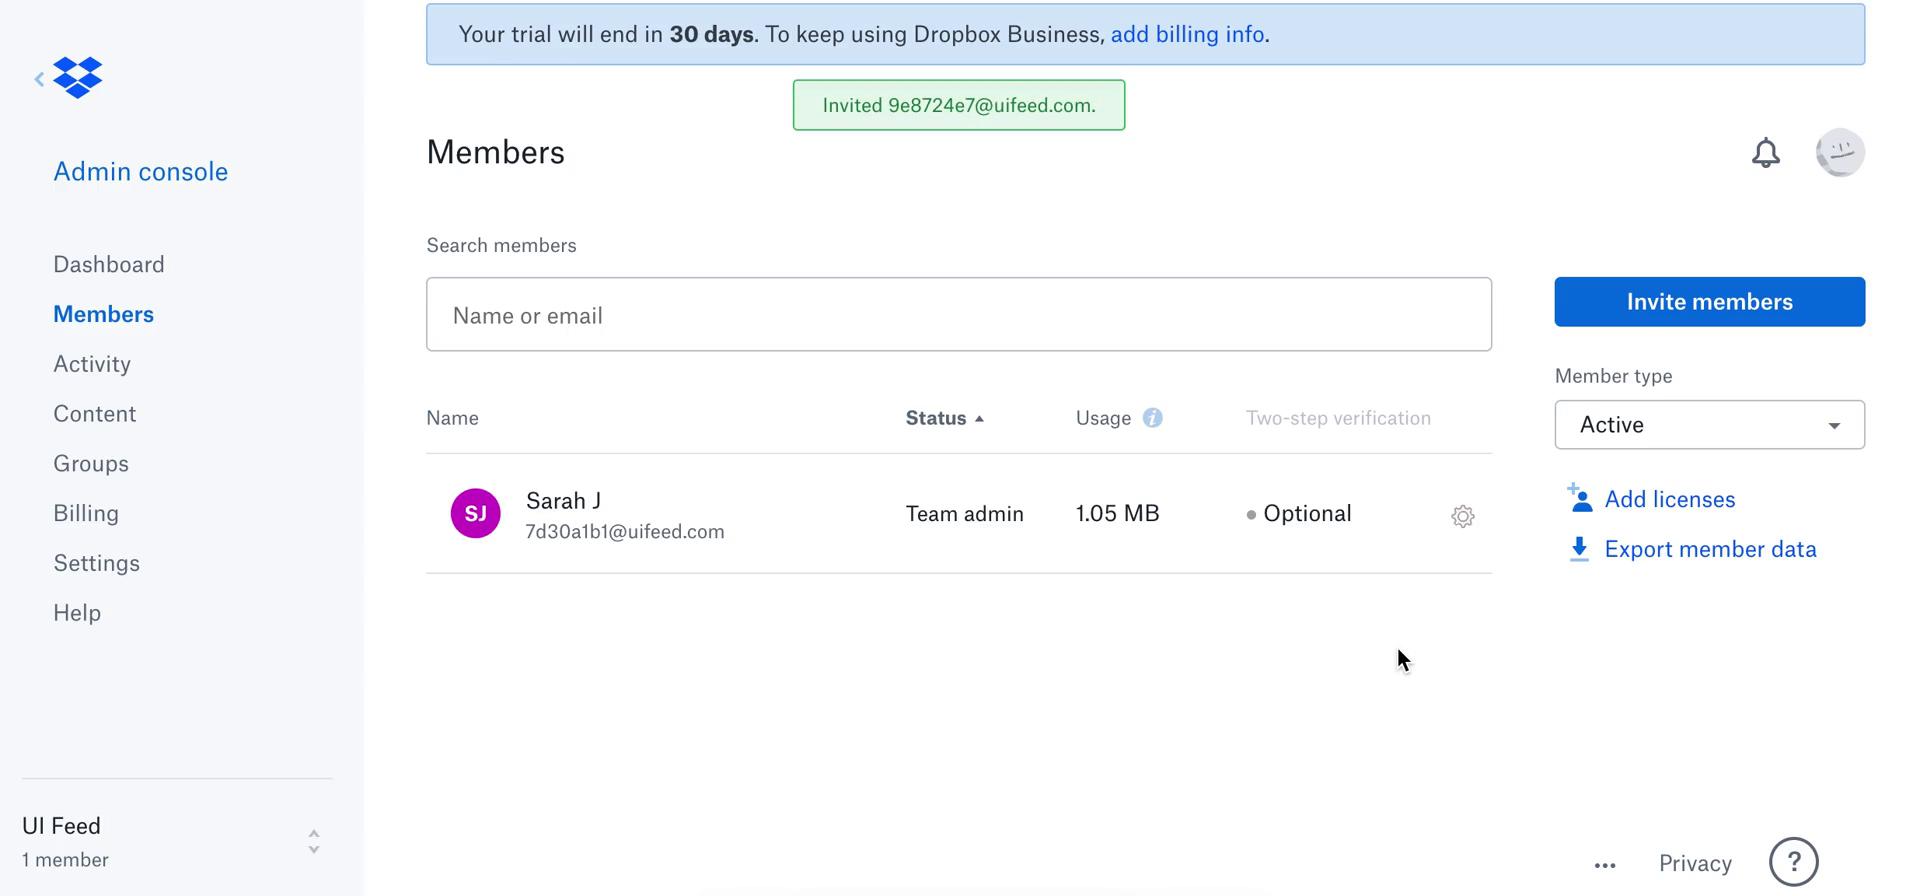Sort by Status column arrow
Viewport: 1920px width, 896px height.
980,419
